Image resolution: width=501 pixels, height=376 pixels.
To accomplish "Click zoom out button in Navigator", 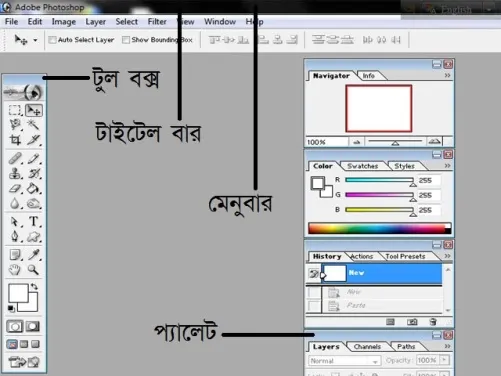I will tap(356, 142).
